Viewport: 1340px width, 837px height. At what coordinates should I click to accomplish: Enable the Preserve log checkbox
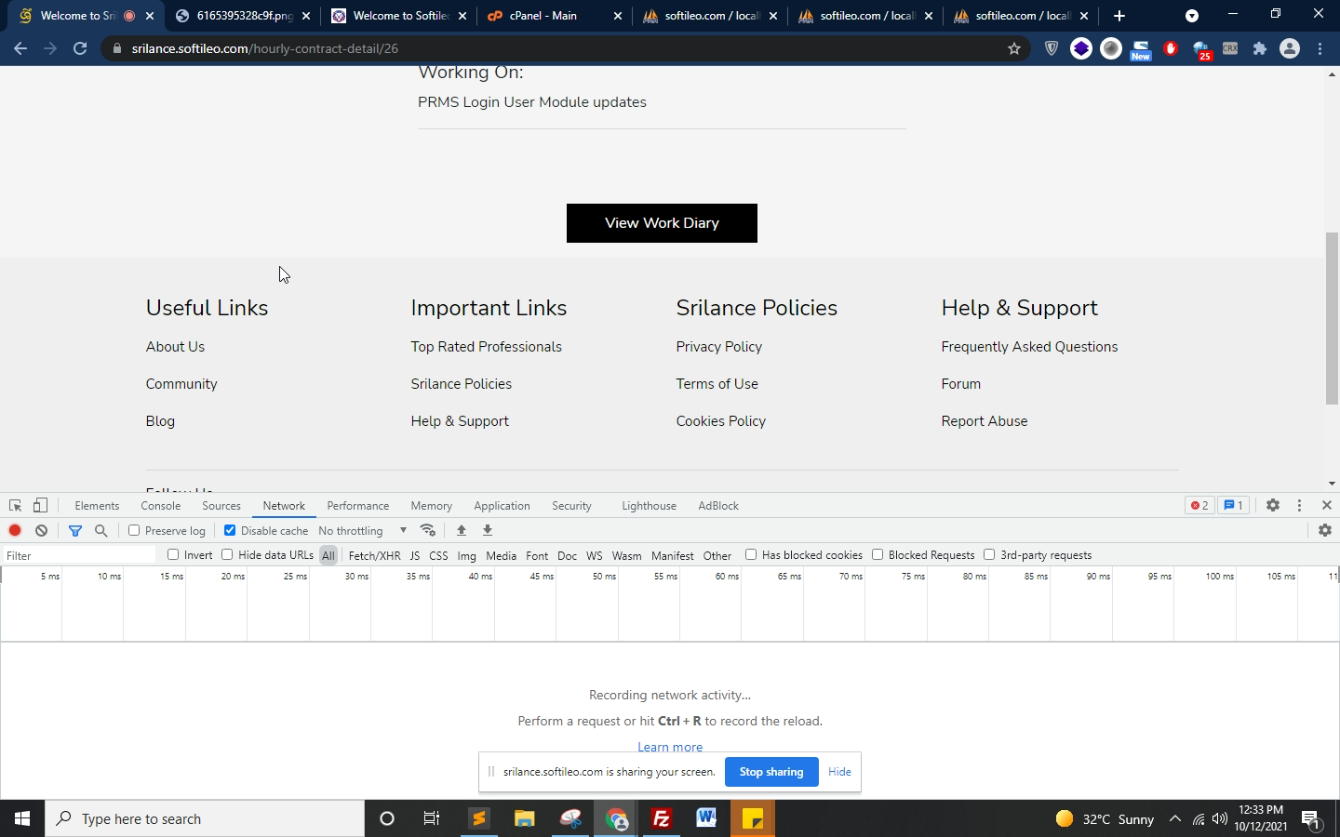(134, 531)
